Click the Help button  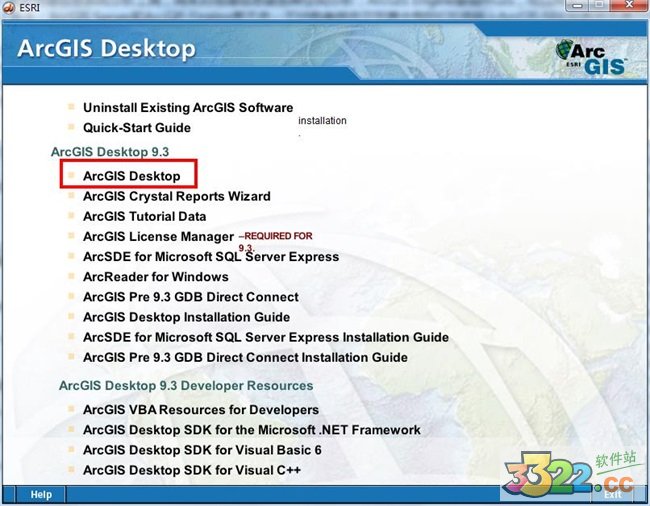(x=41, y=494)
